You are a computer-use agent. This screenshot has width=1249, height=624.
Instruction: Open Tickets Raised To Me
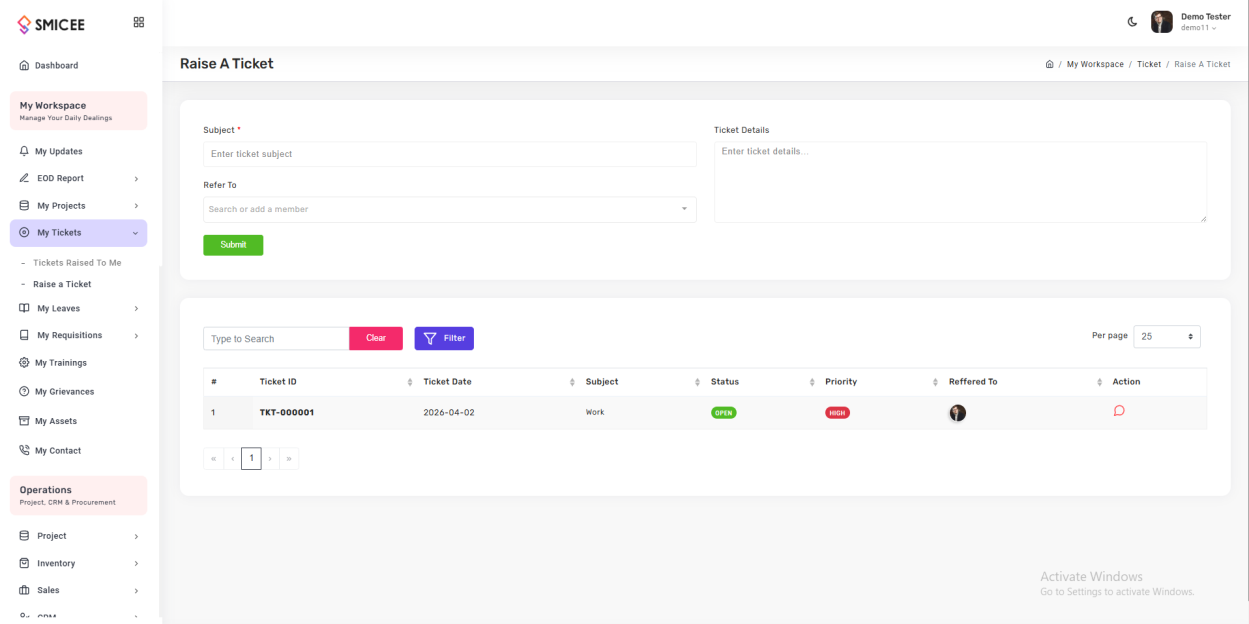point(77,263)
